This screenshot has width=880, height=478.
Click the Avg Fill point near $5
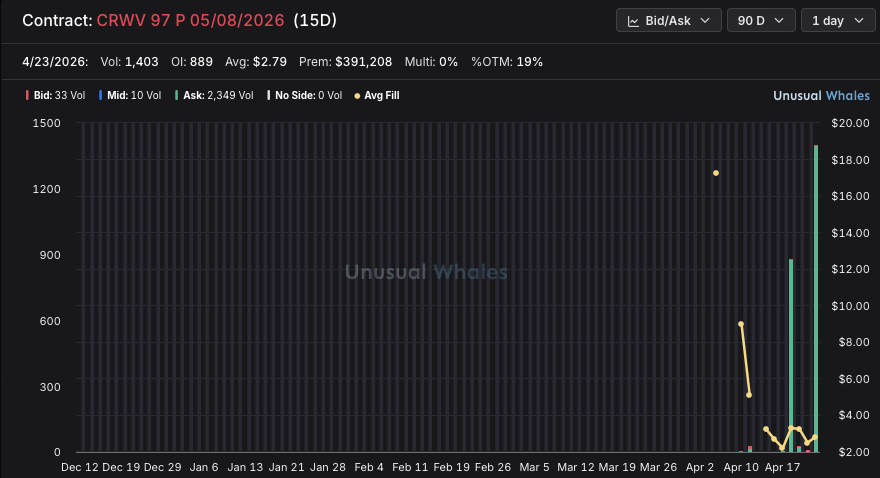click(x=749, y=395)
